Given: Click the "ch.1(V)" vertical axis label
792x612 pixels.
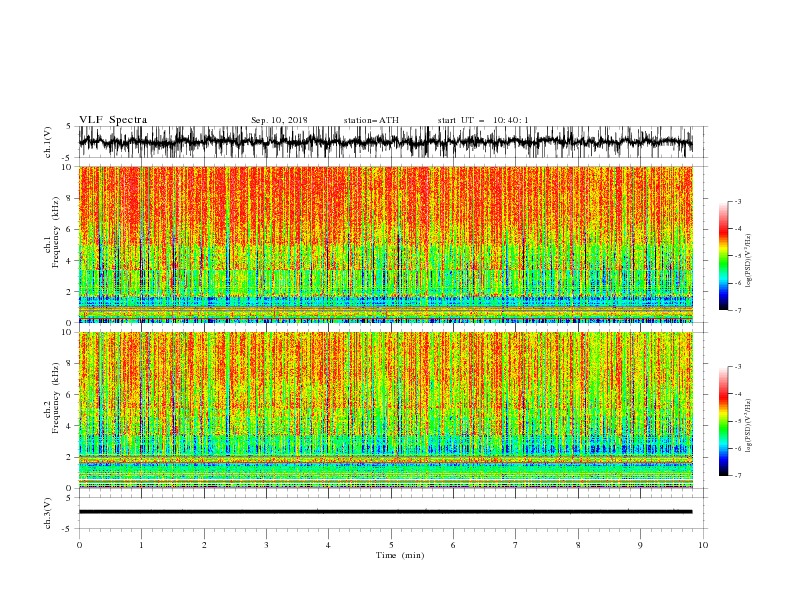Looking at the screenshot, I should [x=48, y=142].
